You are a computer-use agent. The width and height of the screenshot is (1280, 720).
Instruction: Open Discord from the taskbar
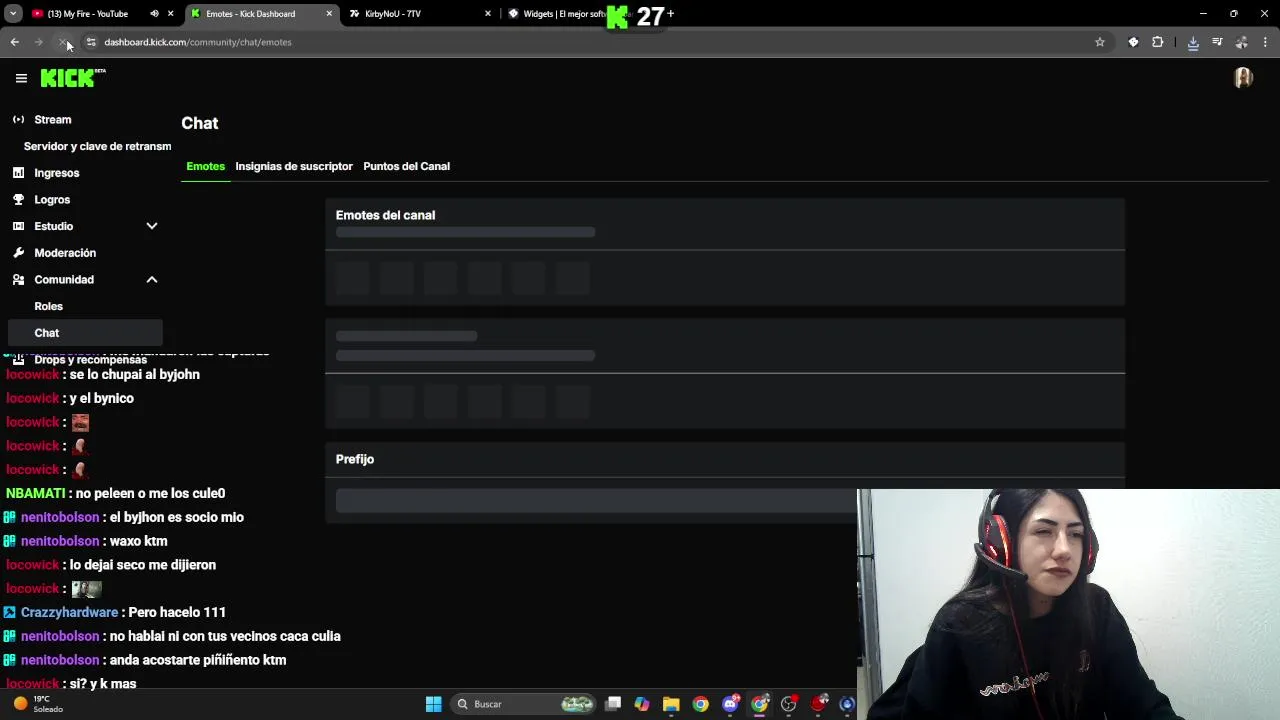[x=731, y=704]
